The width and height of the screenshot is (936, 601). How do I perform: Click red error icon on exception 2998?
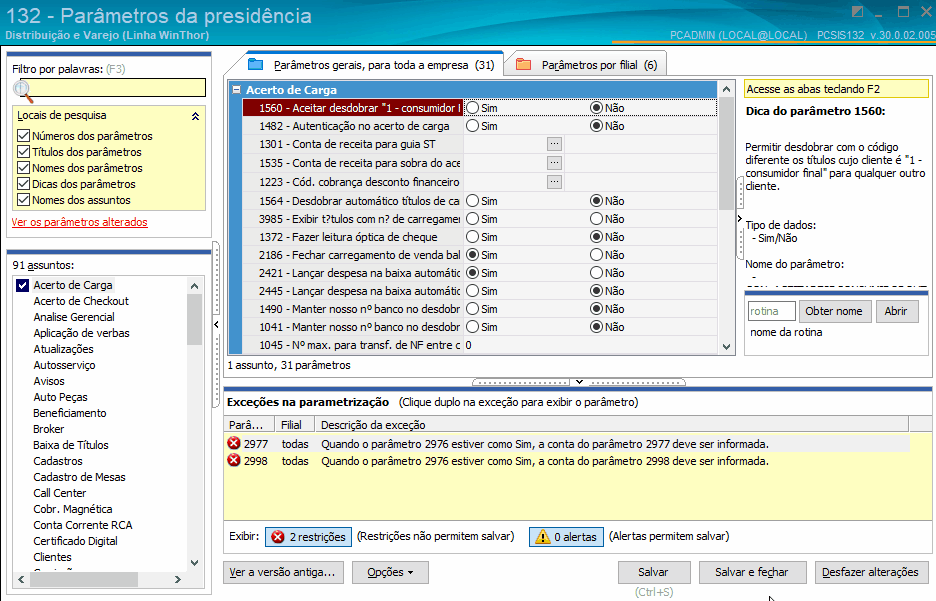click(x=234, y=460)
